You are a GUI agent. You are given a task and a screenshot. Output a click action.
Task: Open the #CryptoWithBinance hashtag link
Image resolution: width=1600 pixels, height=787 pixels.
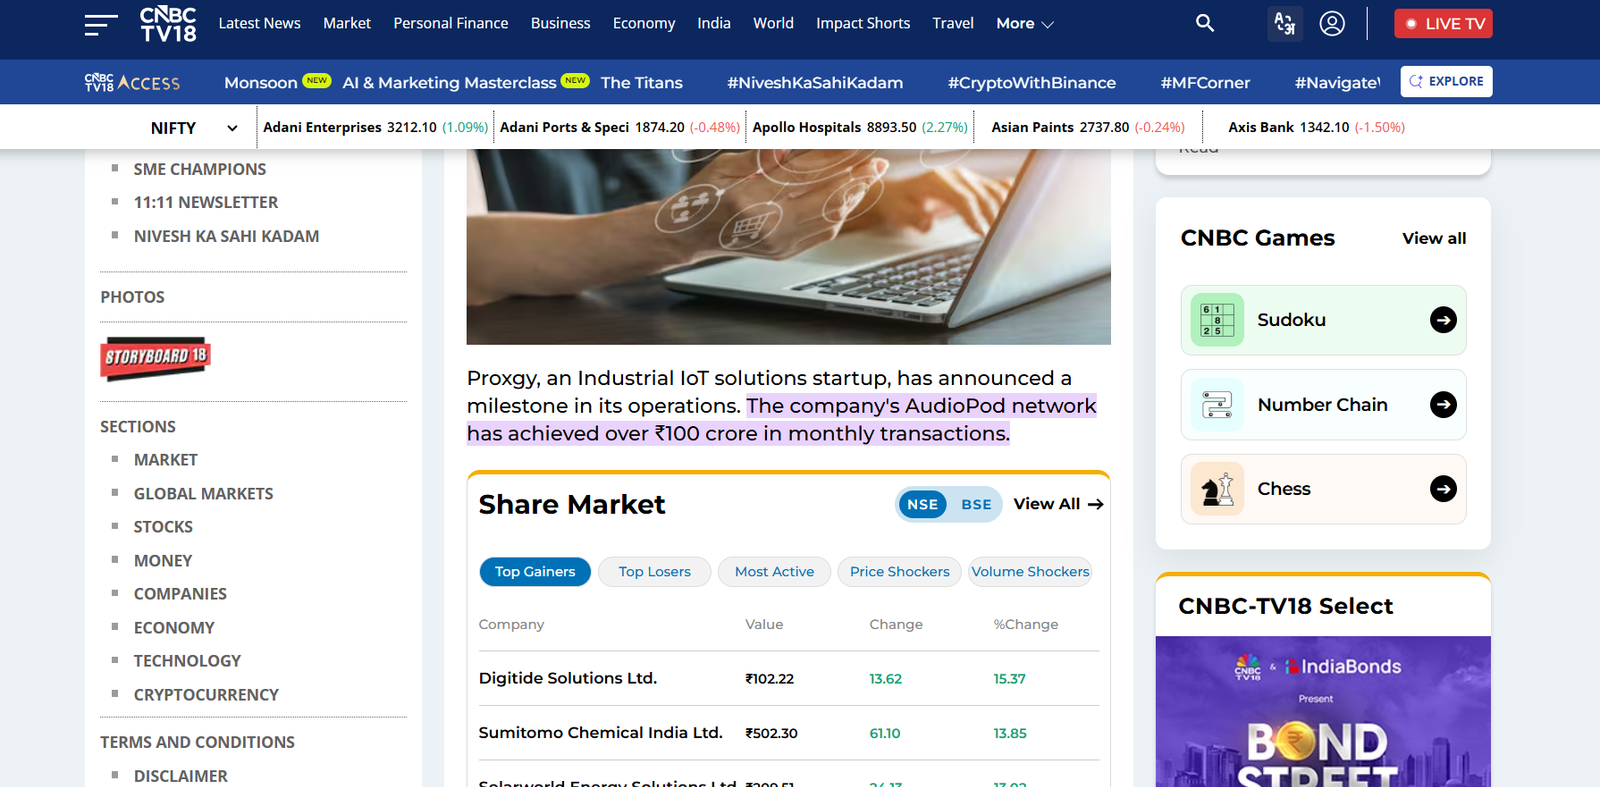1032,82
